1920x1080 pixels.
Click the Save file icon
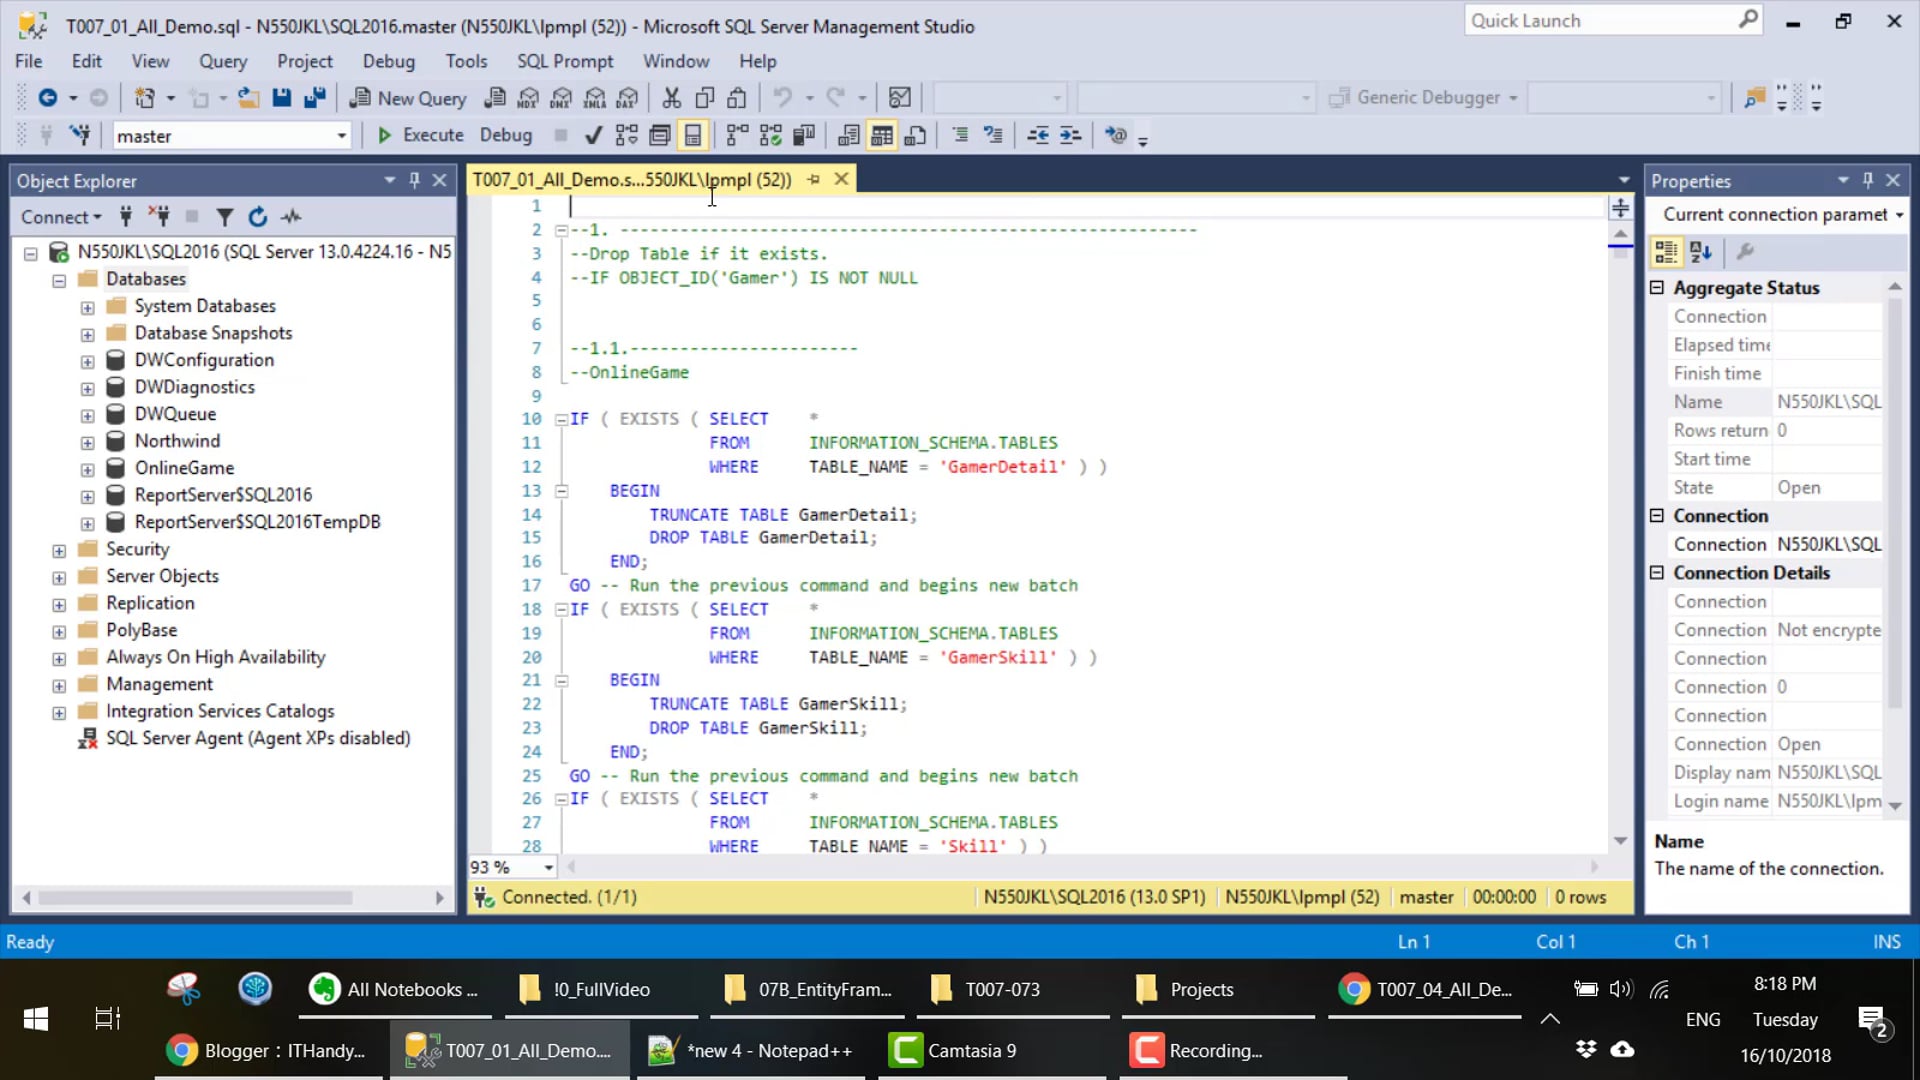point(282,97)
